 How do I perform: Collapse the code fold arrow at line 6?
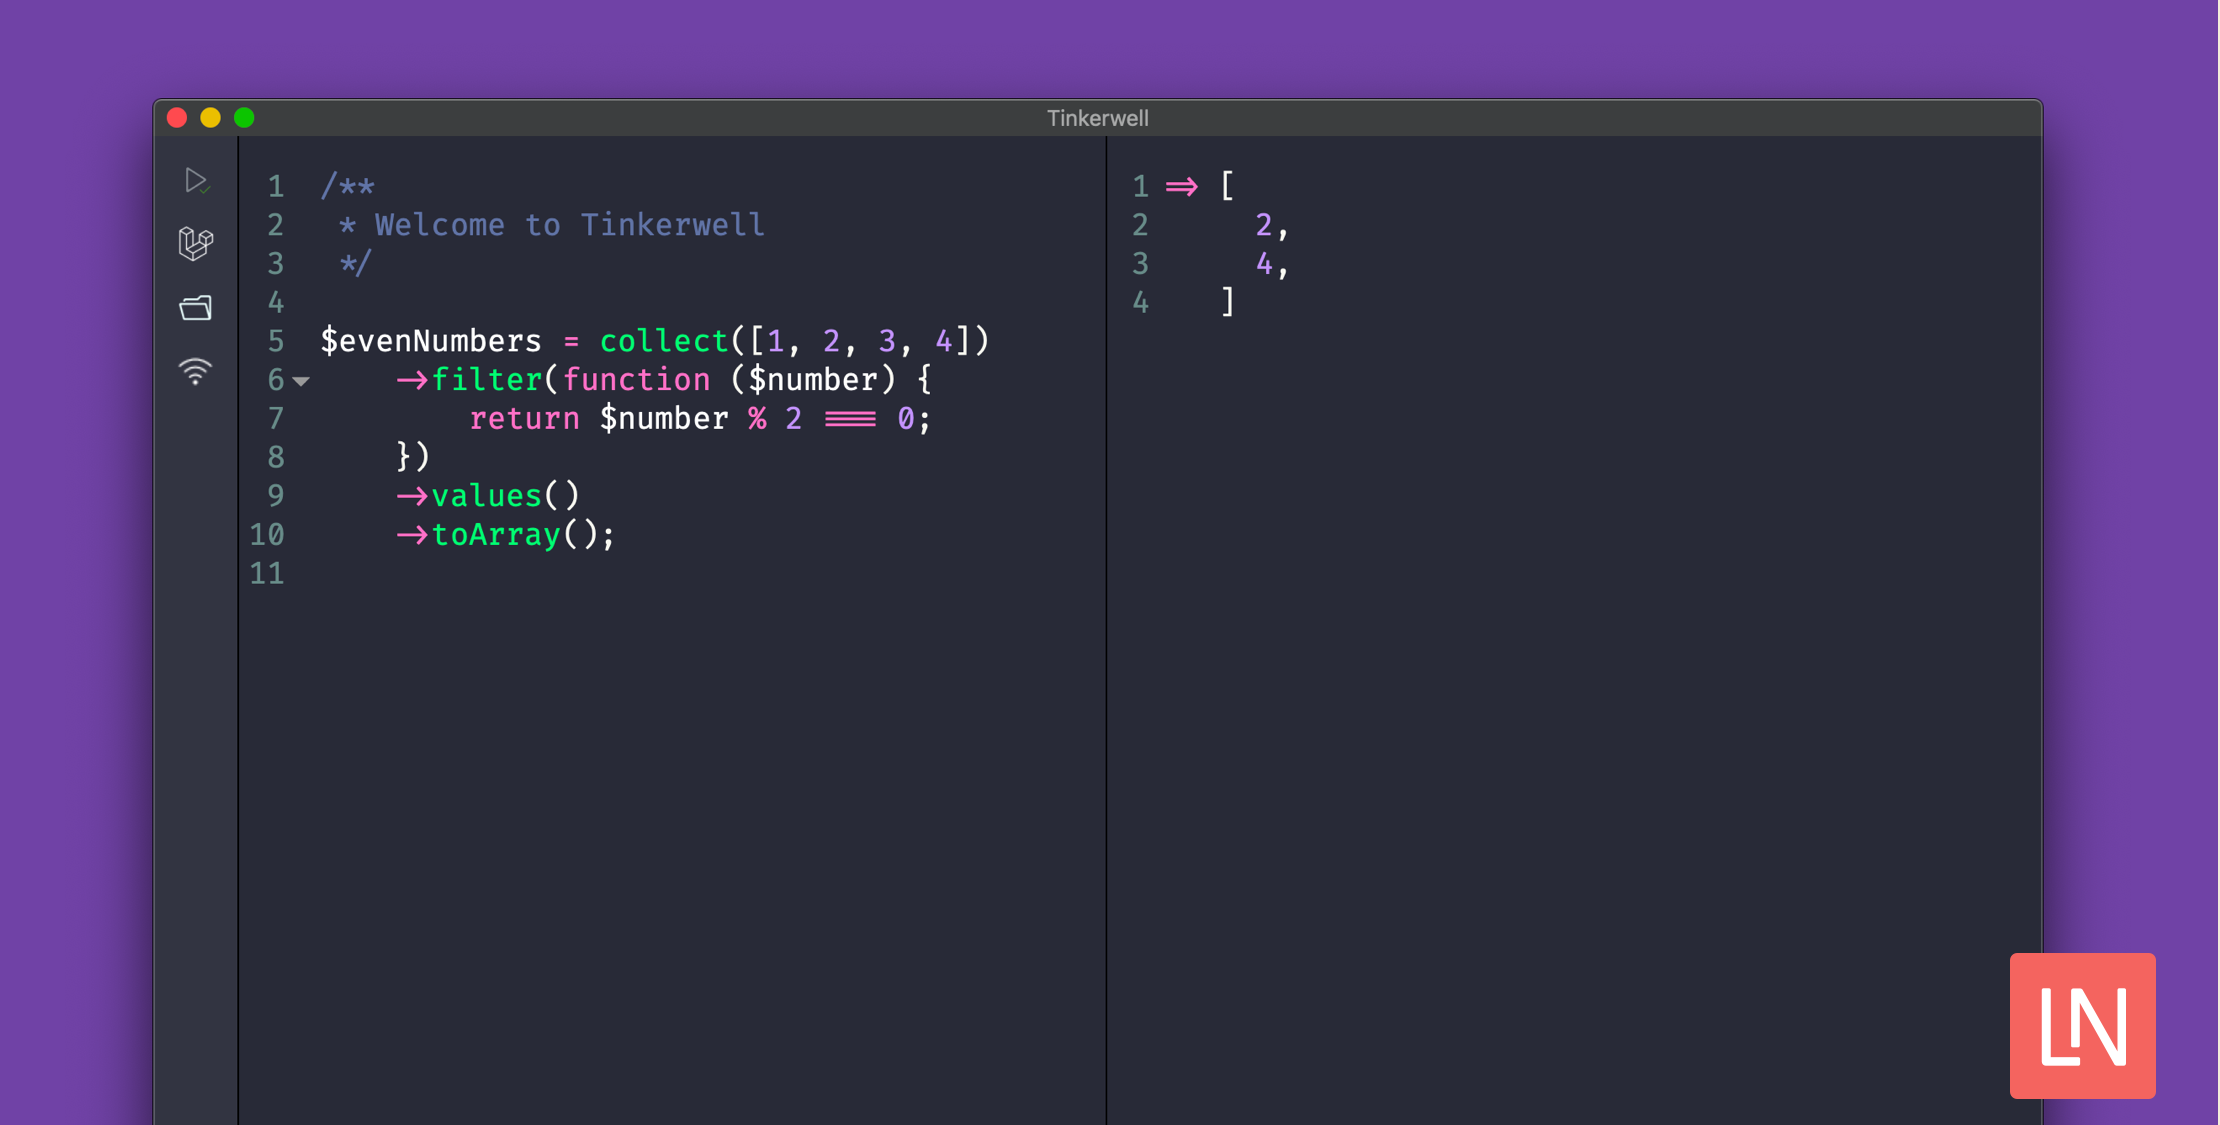coord(301,381)
